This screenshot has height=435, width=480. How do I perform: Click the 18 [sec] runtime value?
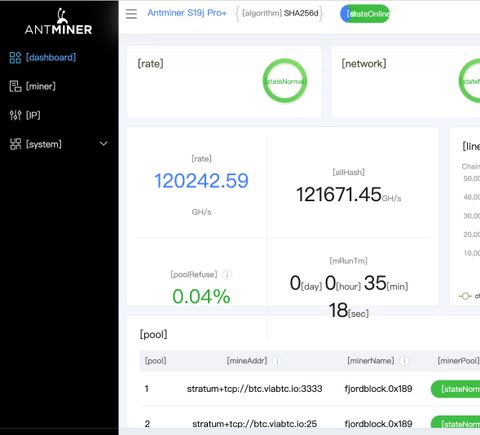click(349, 310)
